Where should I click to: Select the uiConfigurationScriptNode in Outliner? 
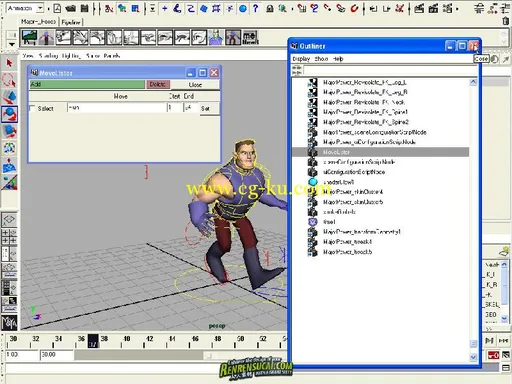tap(354, 172)
